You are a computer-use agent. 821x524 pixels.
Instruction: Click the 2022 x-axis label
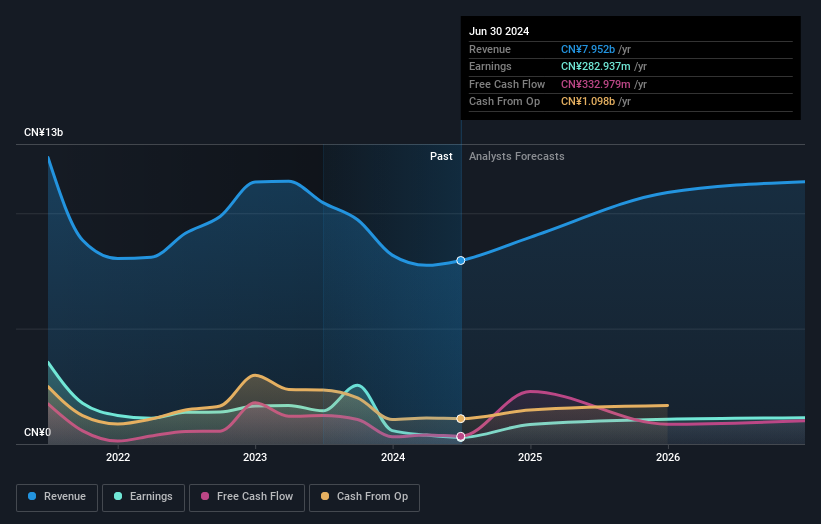pos(118,458)
